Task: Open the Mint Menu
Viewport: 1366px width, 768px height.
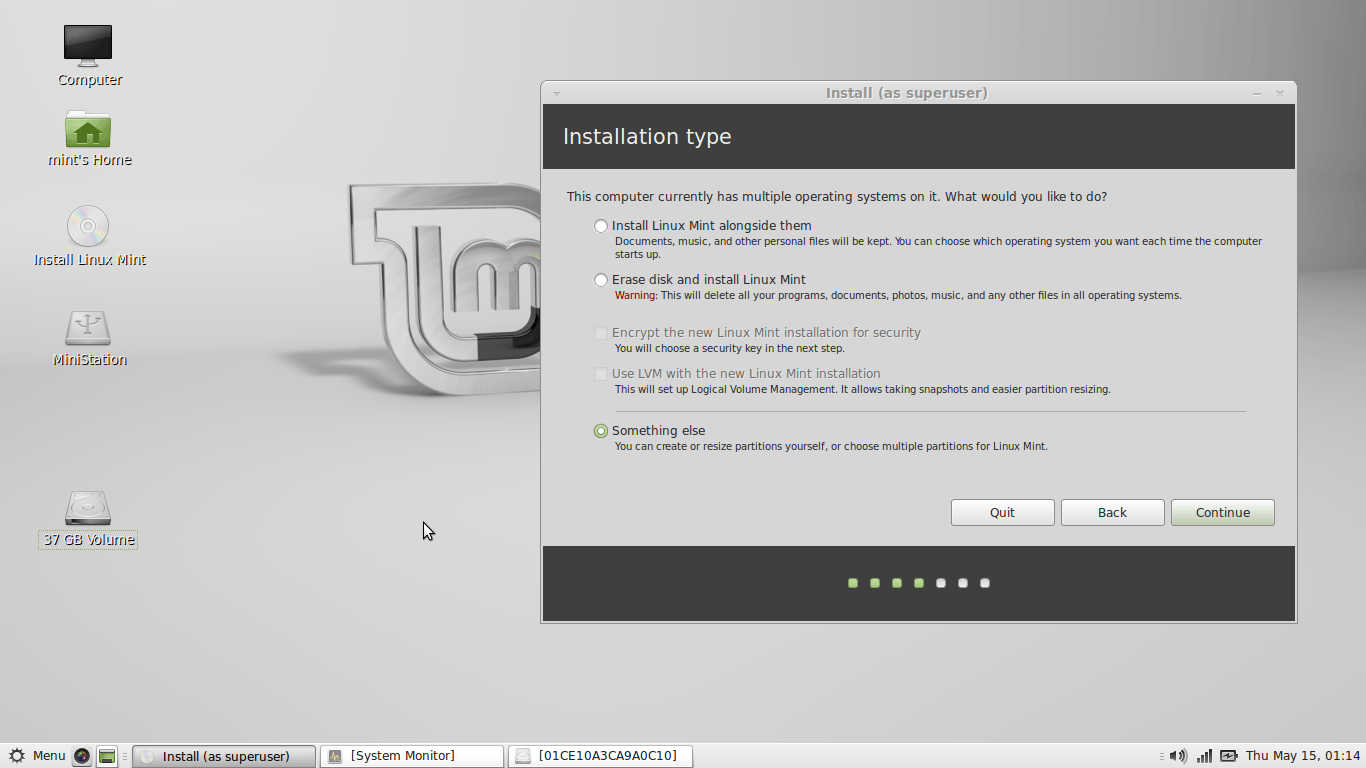Action: [x=37, y=756]
